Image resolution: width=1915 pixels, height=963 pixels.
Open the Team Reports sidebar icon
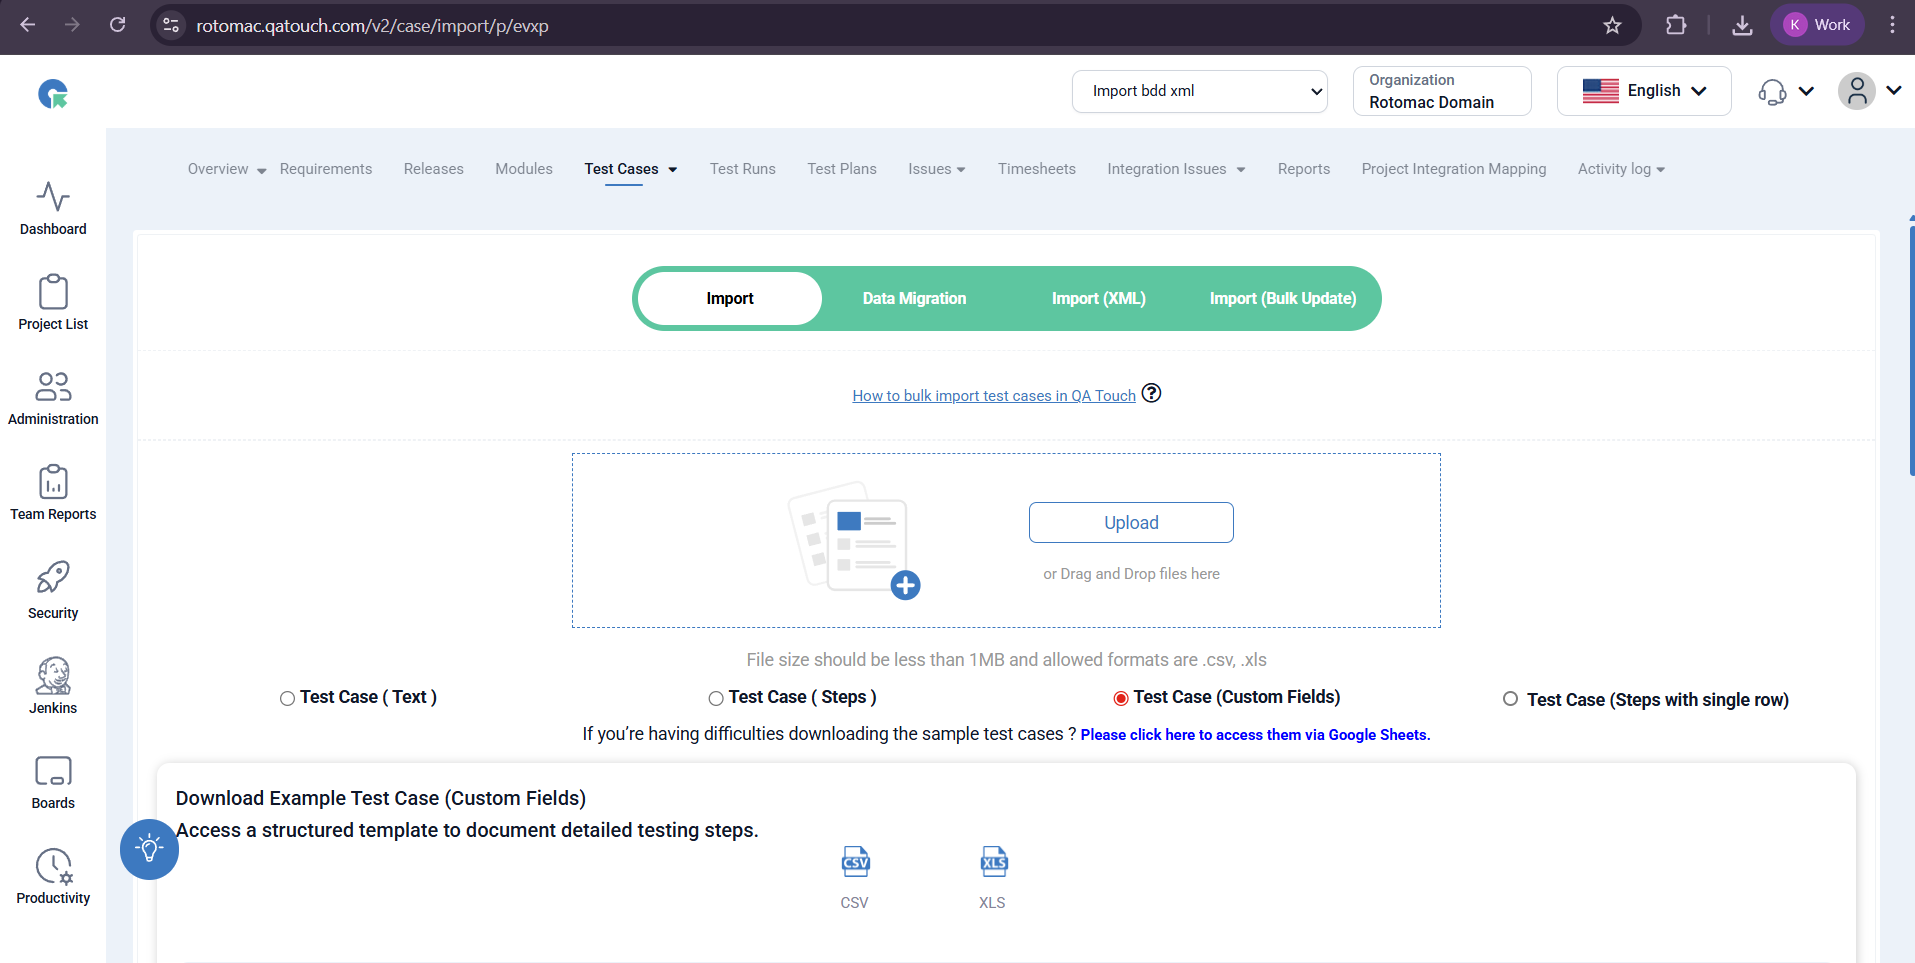[53, 492]
